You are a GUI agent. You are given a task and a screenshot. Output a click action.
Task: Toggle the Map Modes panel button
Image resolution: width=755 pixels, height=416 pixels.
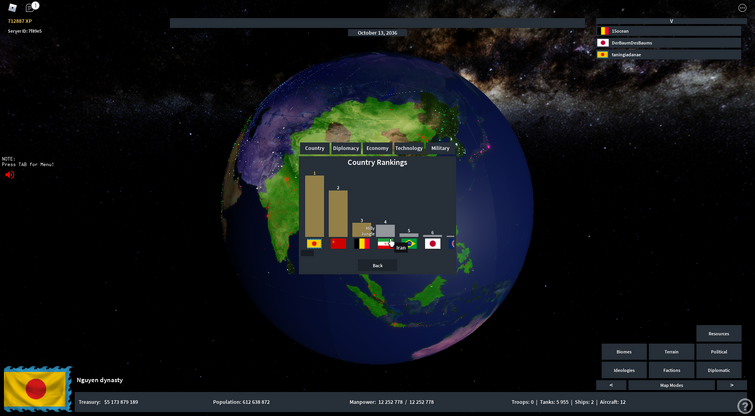pos(671,385)
